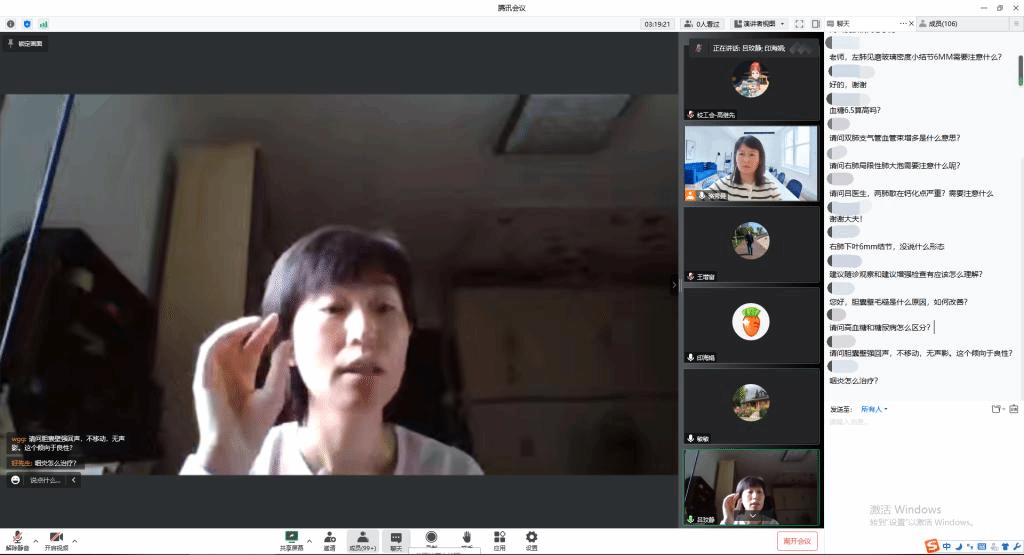Turn on camera with 开启视频

[x=56, y=540]
